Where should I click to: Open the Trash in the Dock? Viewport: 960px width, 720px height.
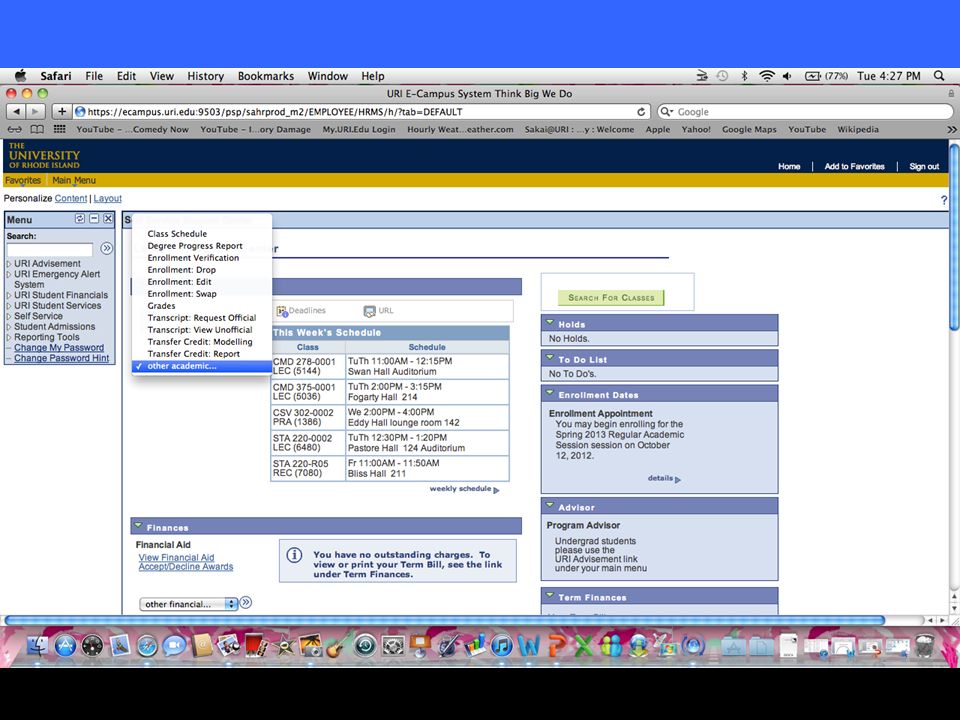click(924, 646)
